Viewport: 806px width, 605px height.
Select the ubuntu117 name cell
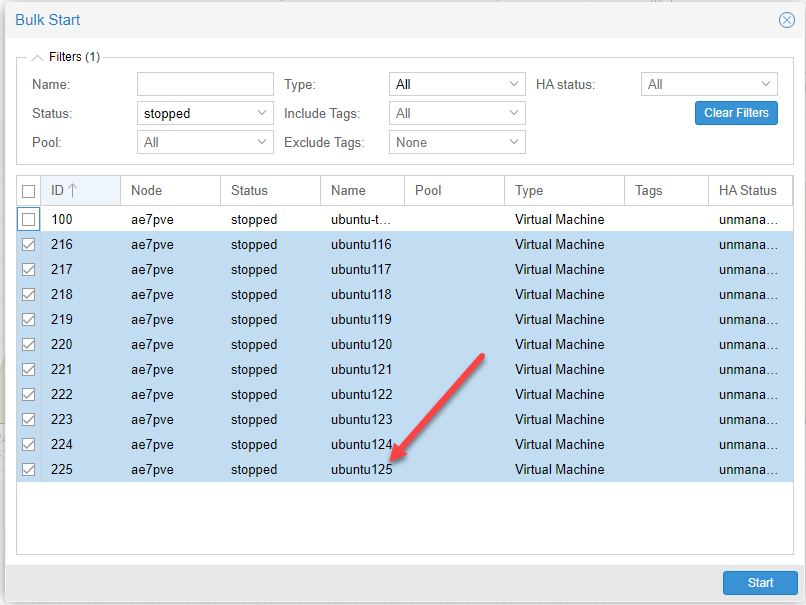[361, 269]
